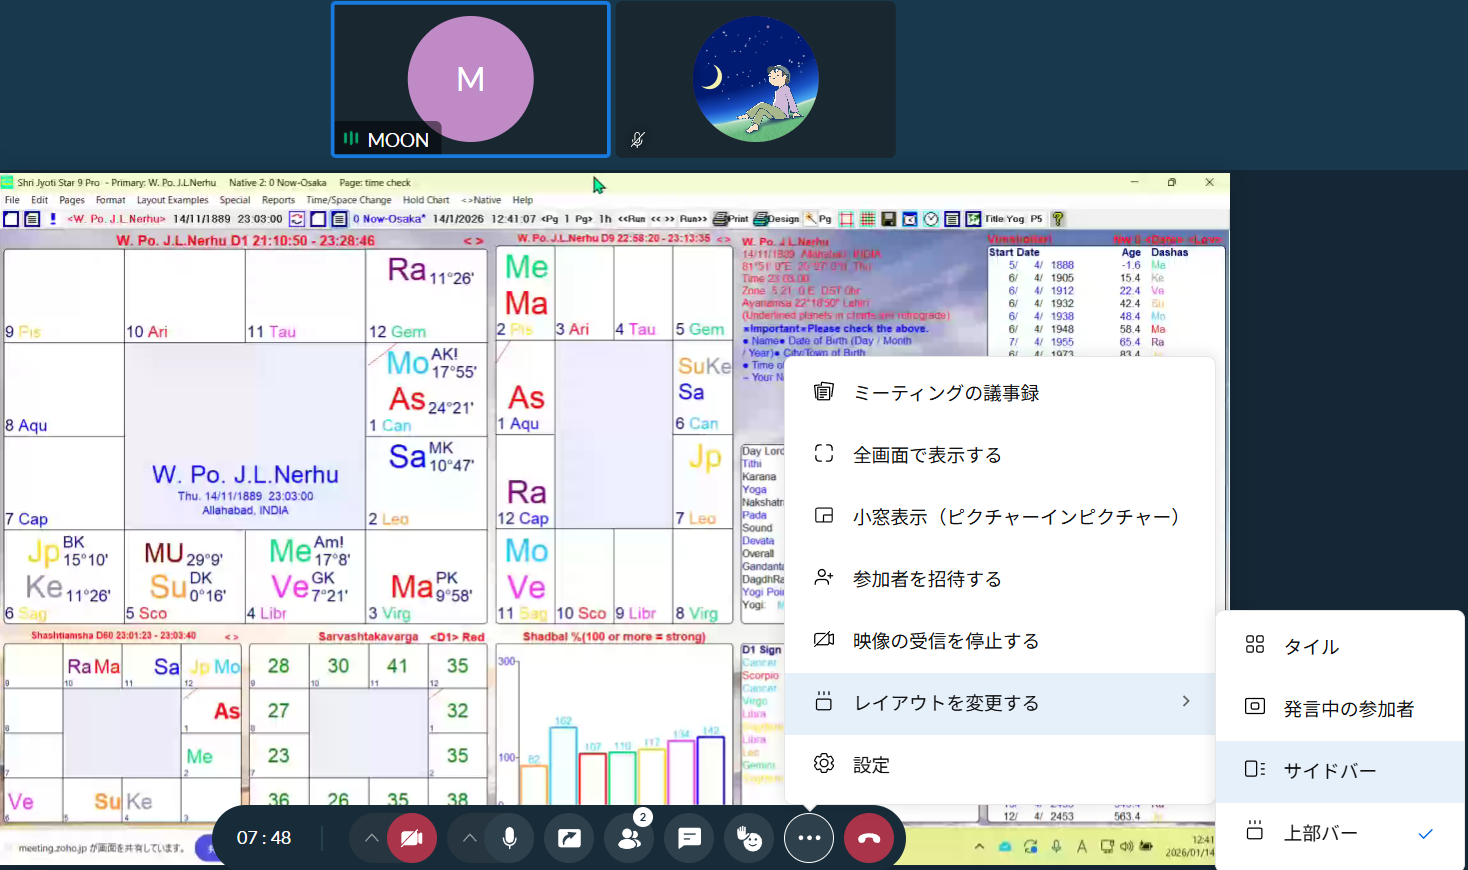Click the share screen icon
Image resolution: width=1468 pixels, height=870 pixels.
569,838
